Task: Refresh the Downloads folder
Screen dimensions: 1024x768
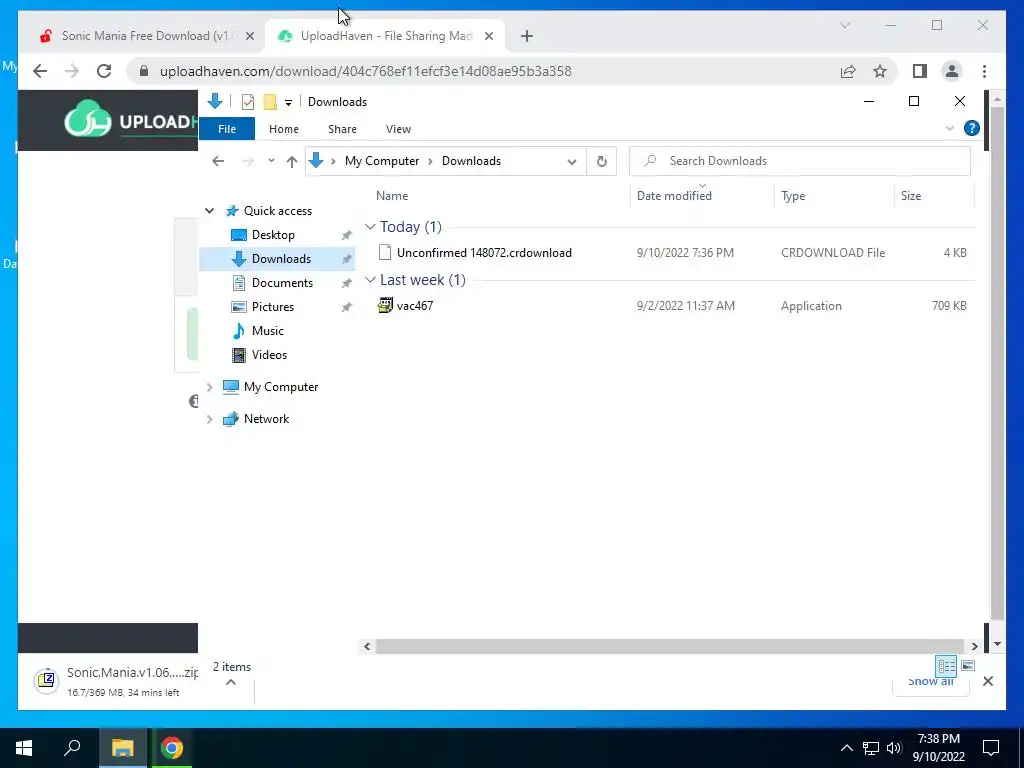Action: click(601, 161)
